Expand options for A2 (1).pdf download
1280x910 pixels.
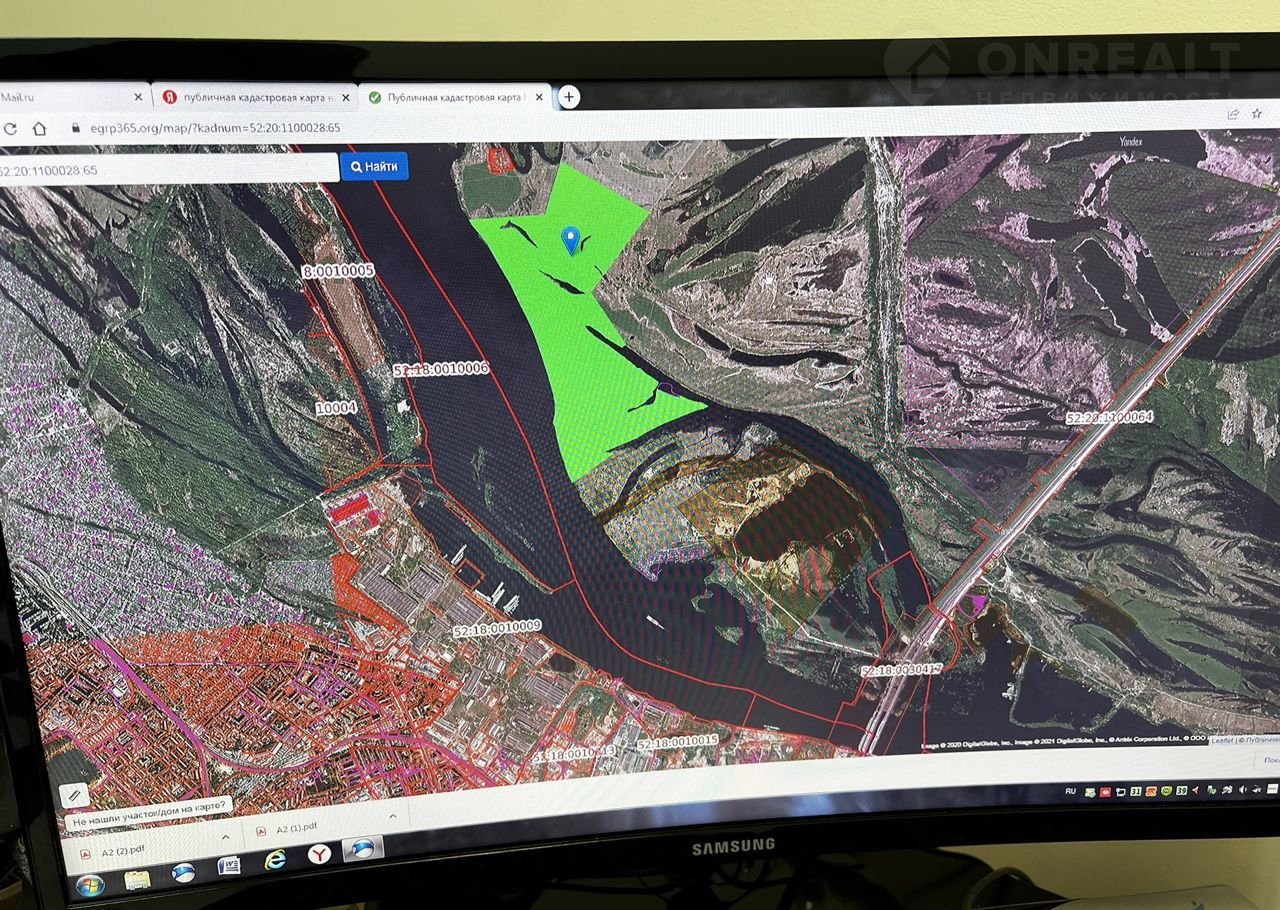392,816
